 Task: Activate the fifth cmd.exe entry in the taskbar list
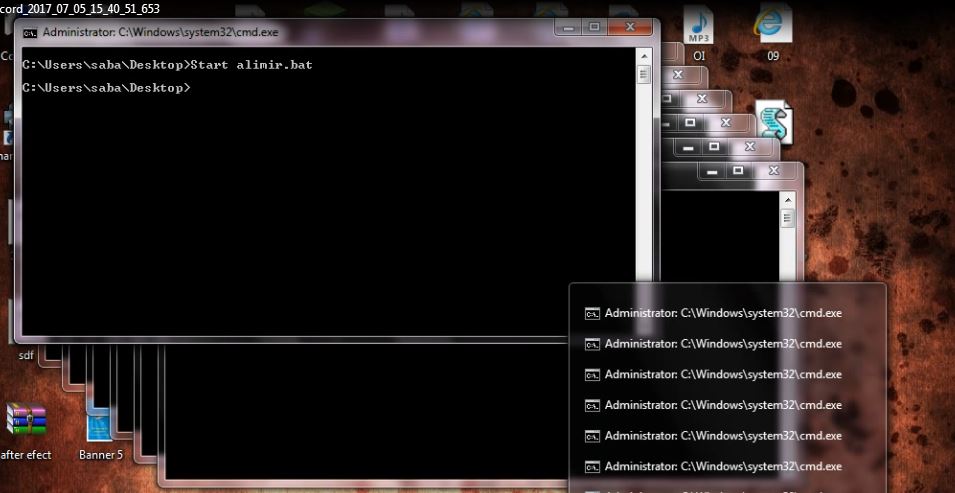point(723,437)
